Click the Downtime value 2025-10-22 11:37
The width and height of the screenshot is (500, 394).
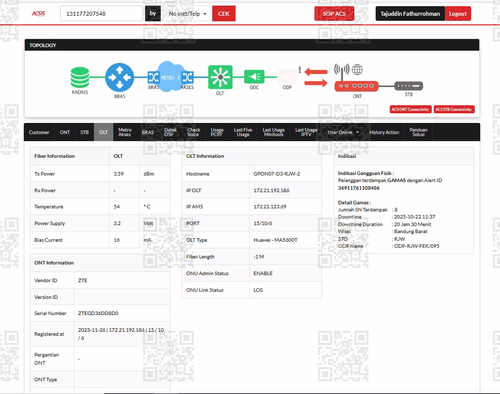coord(415,217)
